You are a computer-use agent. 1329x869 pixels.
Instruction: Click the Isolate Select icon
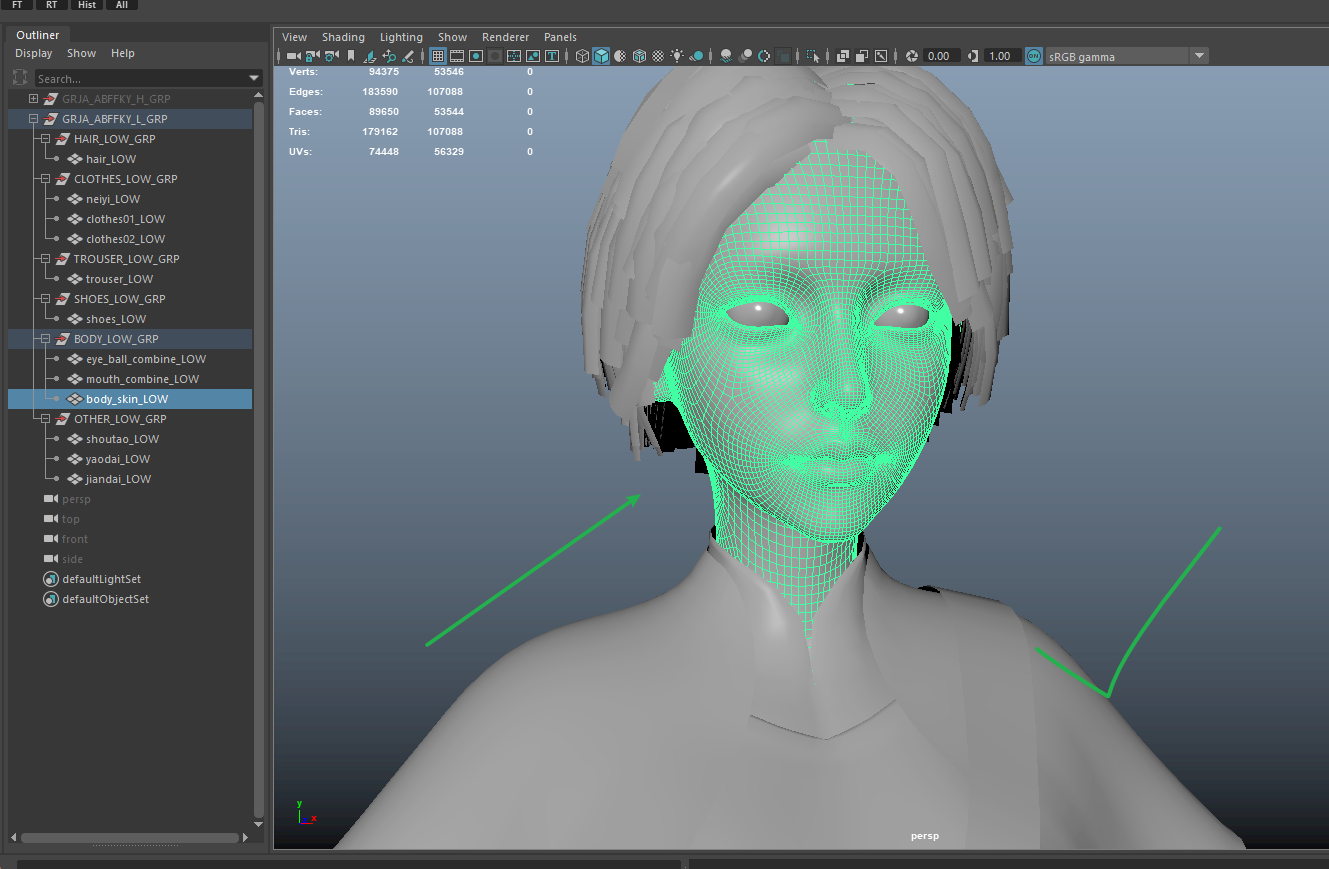pos(813,56)
